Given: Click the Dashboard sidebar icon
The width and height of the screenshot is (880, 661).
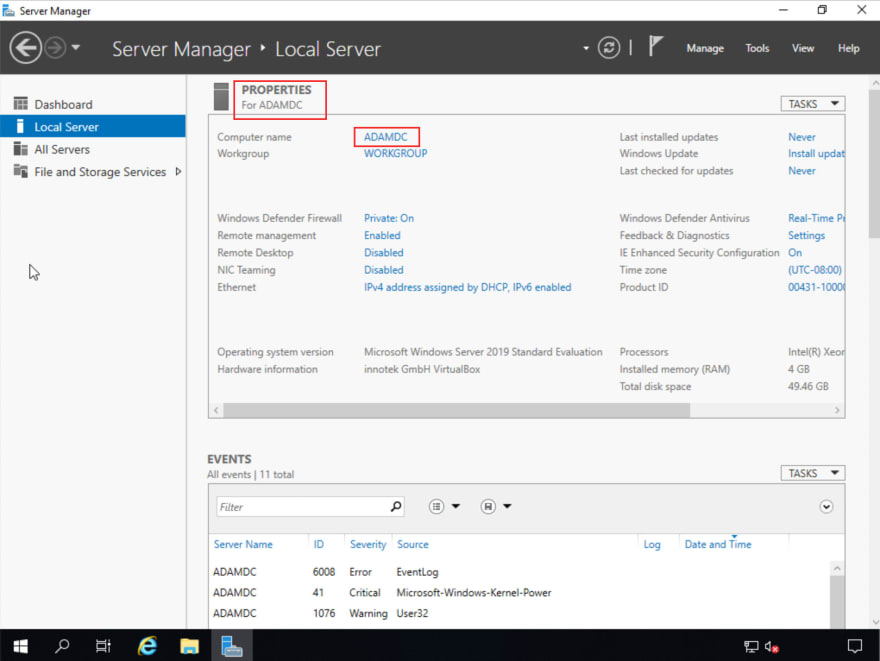Looking at the screenshot, I should tap(21, 104).
